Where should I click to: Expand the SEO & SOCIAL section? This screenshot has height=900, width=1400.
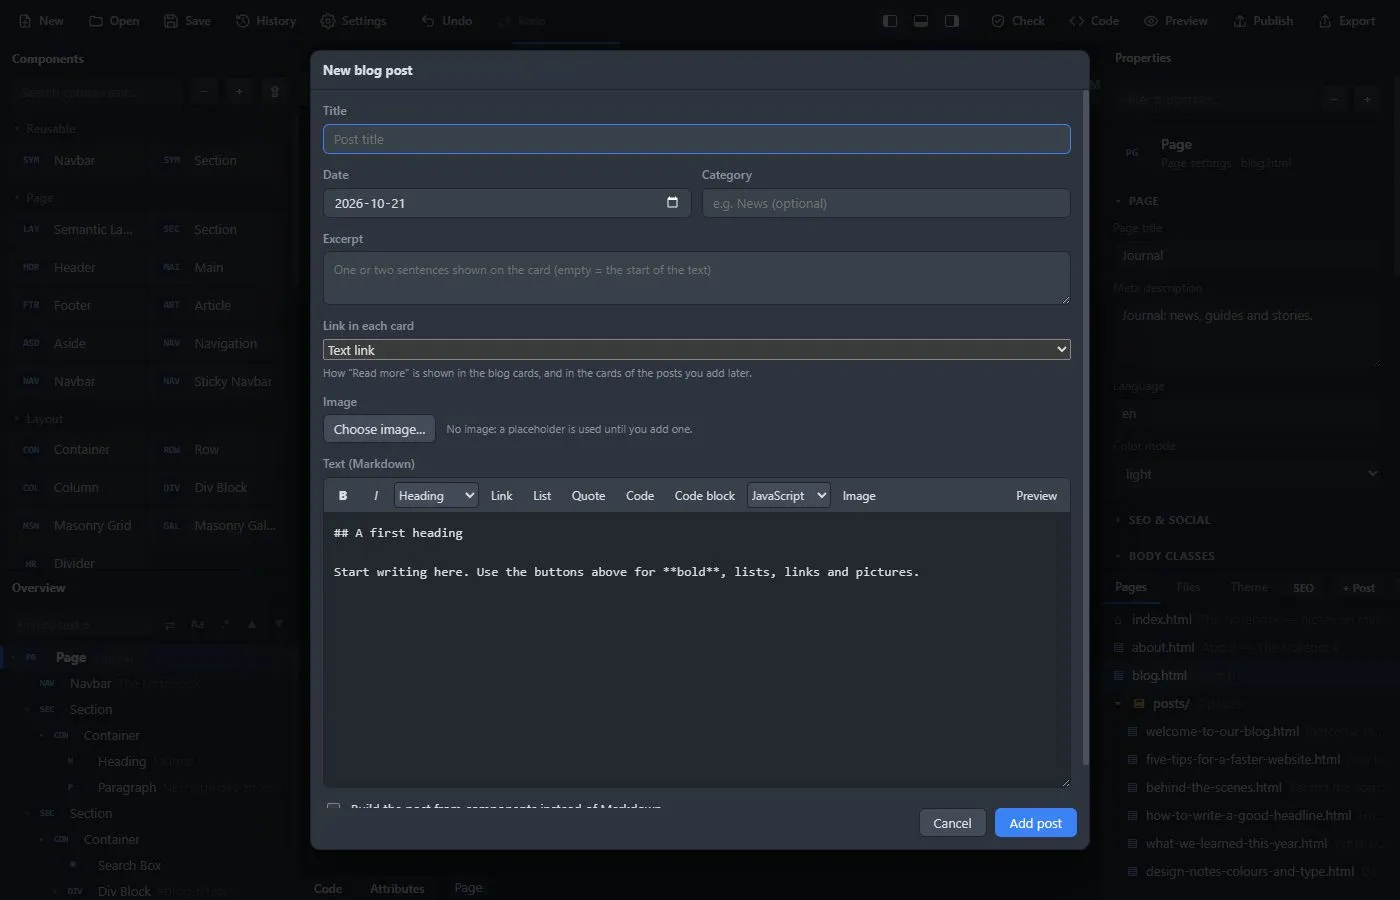click(x=1169, y=520)
